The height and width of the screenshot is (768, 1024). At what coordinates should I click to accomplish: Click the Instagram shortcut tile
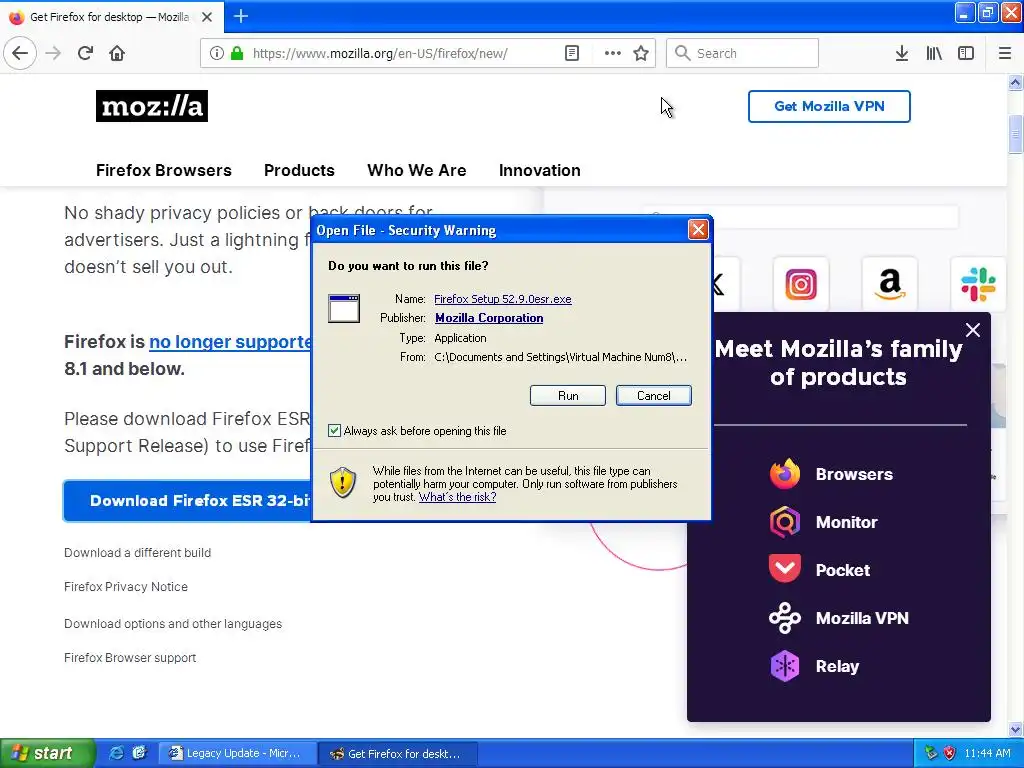coord(801,284)
